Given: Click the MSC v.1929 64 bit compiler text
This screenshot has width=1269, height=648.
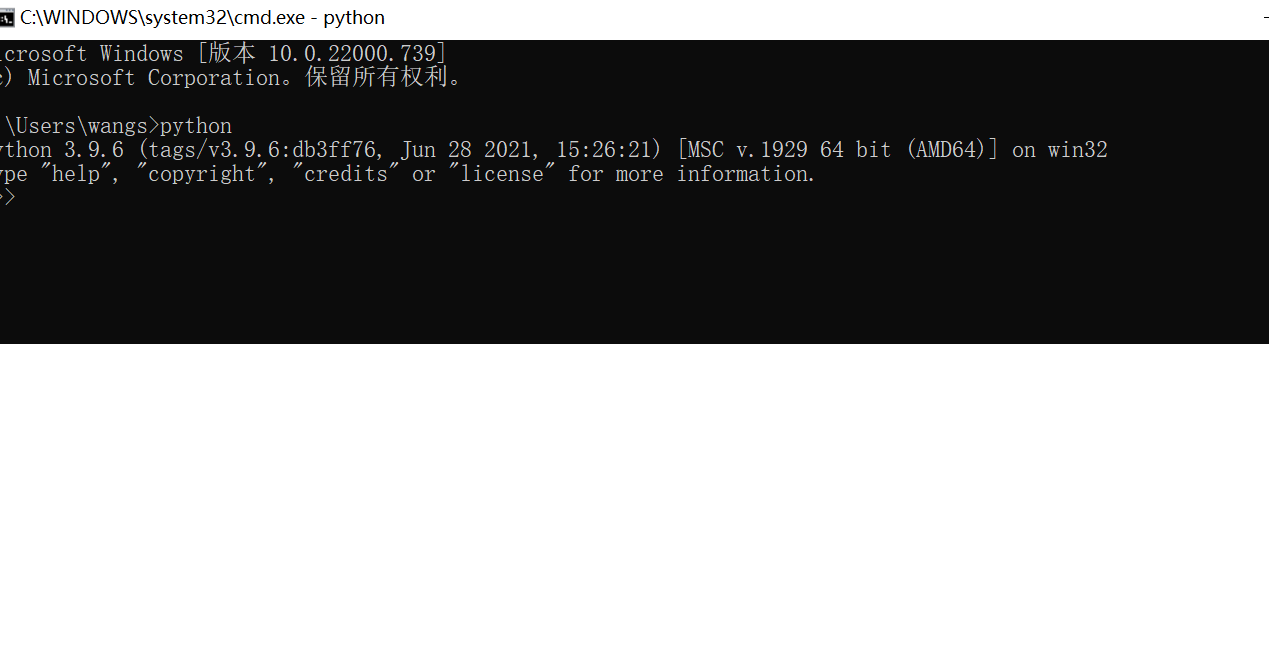Looking at the screenshot, I should tap(788, 150).
